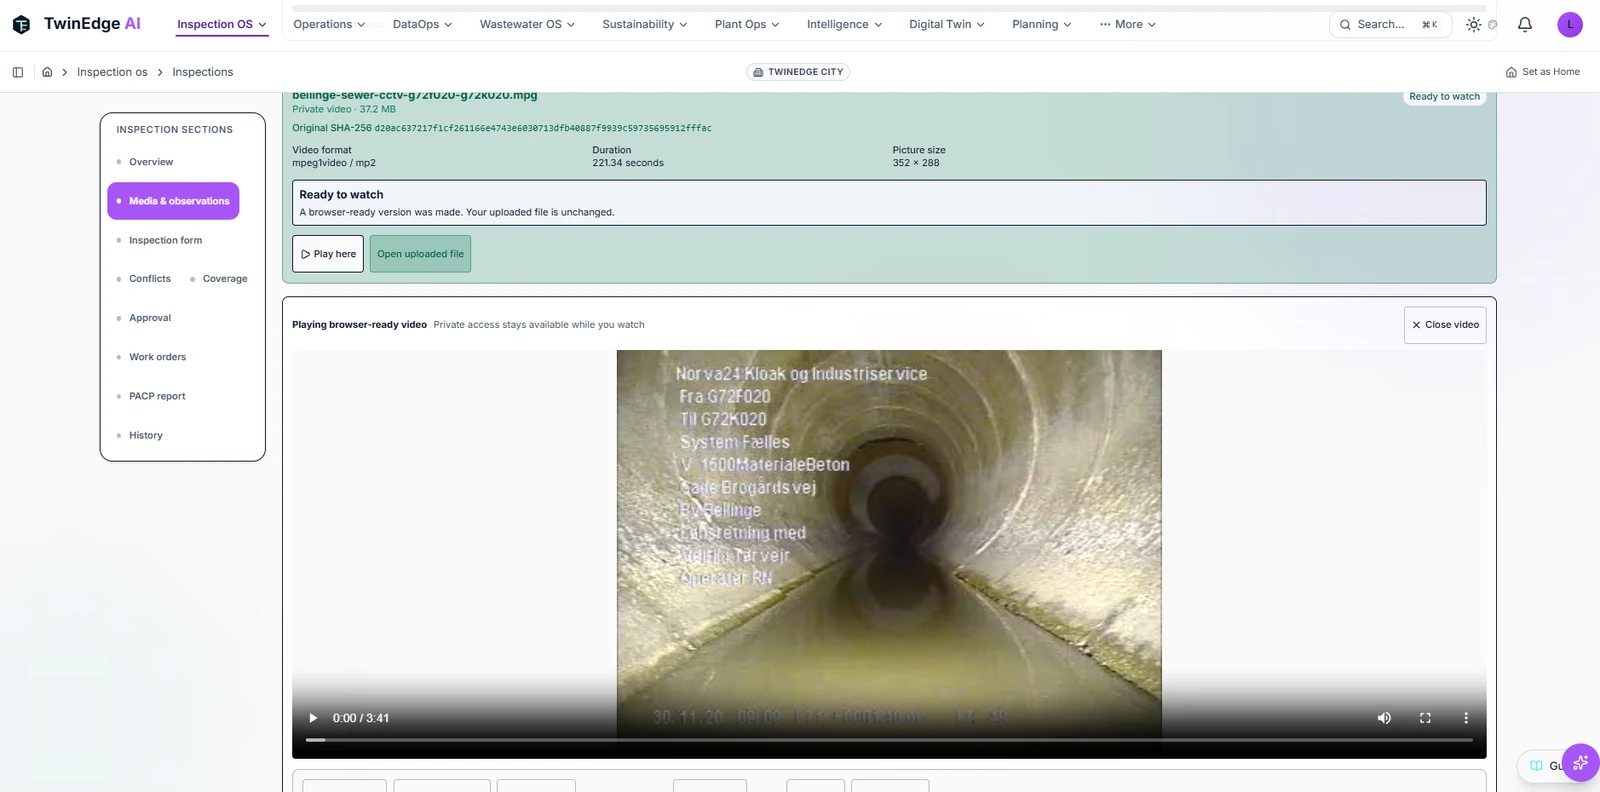The width and height of the screenshot is (1600, 792).
Task: Toggle the sidebar panel icon in breadcrumb bar
Action: point(18,72)
